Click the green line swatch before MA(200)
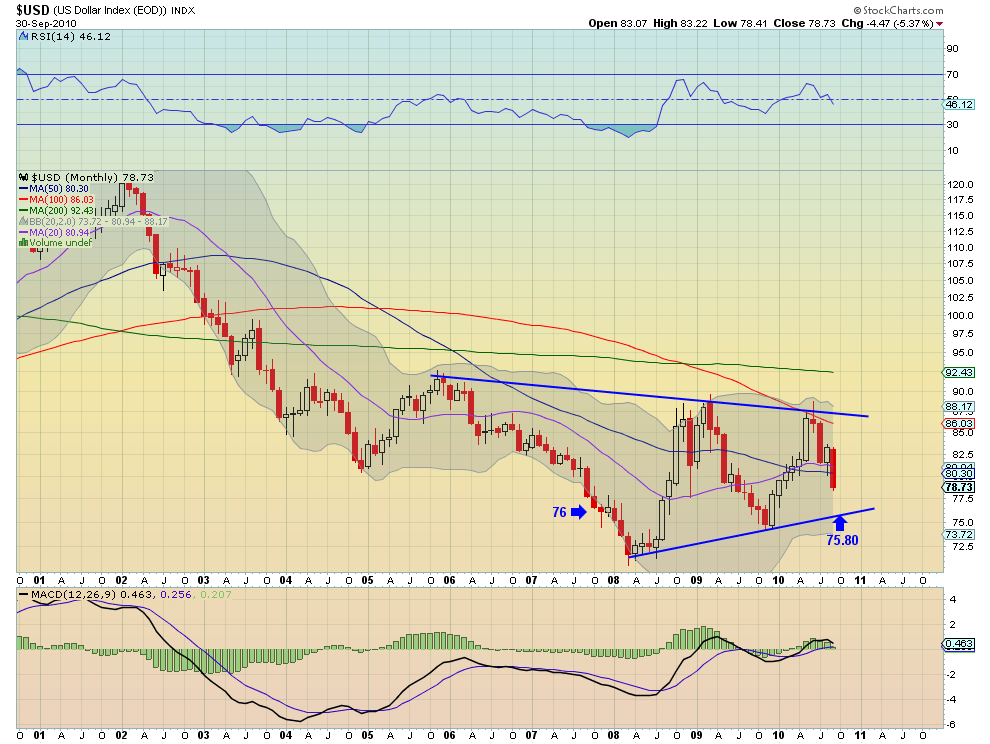This screenshot has height=744, width=990. (23, 210)
